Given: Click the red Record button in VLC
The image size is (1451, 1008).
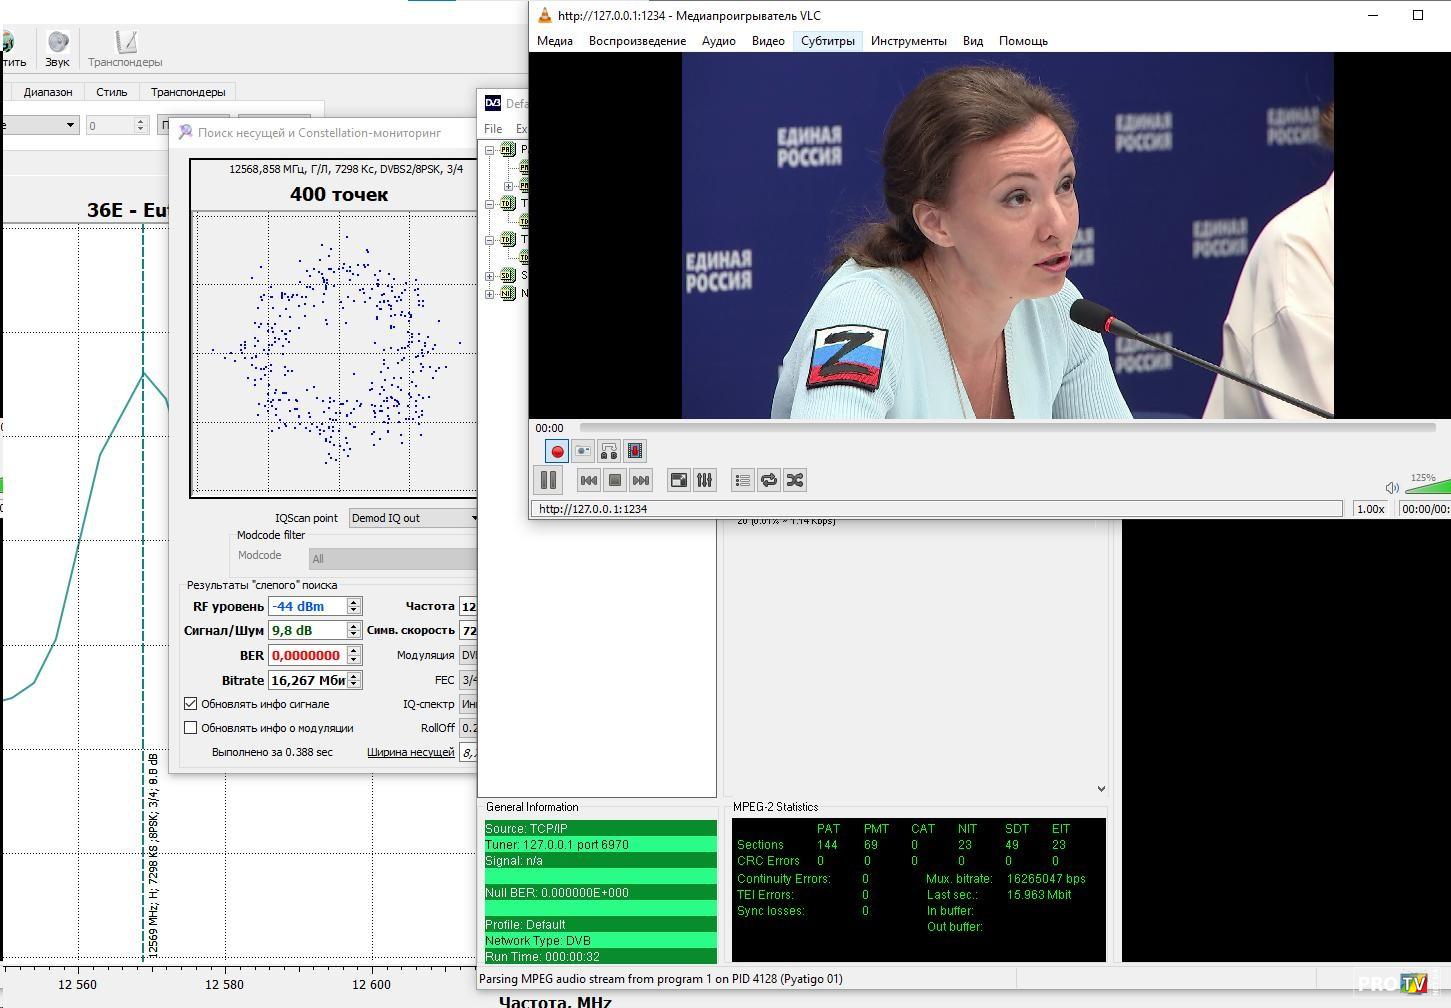Looking at the screenshot, I should coord(557,451).
